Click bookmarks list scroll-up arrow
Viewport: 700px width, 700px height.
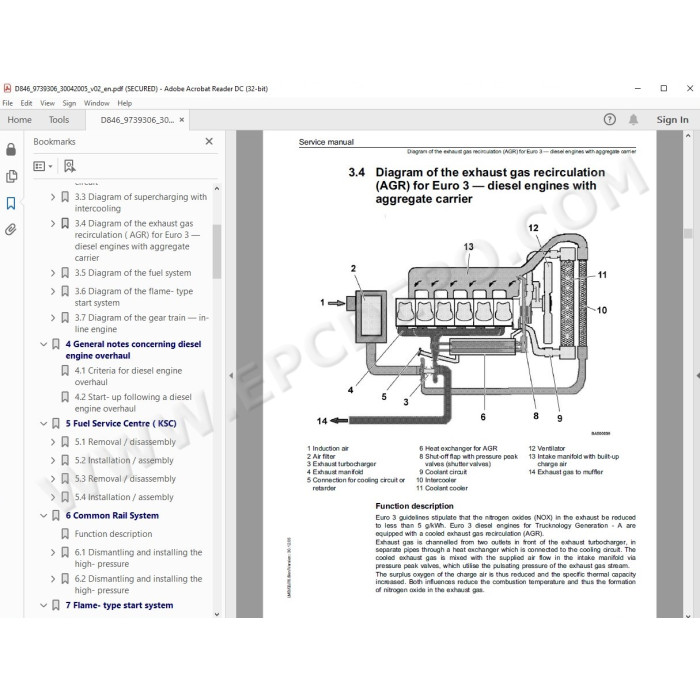pyautogui.click(x=217, y=188)
